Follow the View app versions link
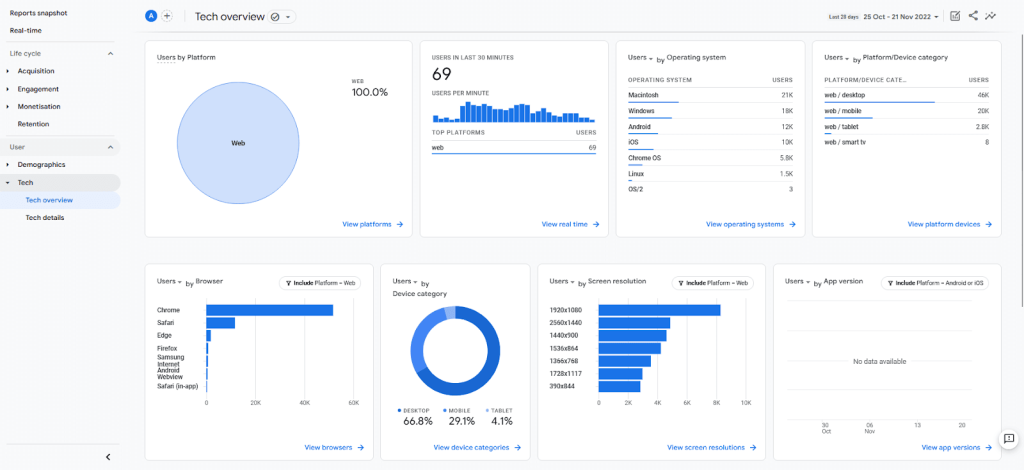 tap(957, 448)
